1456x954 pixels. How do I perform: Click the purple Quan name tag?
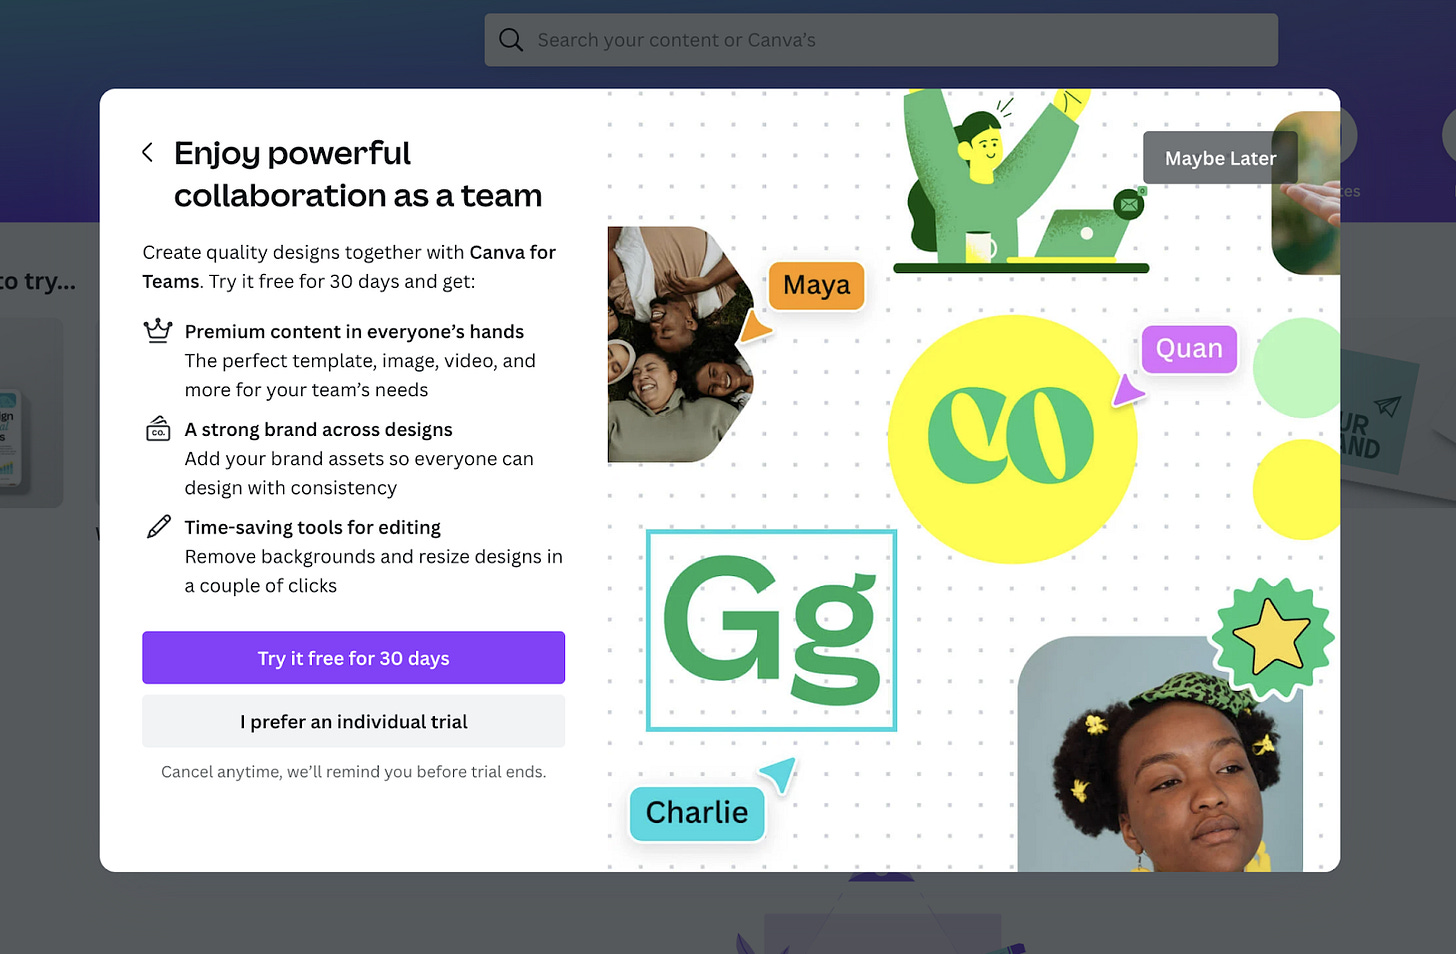click(1189, 349)
